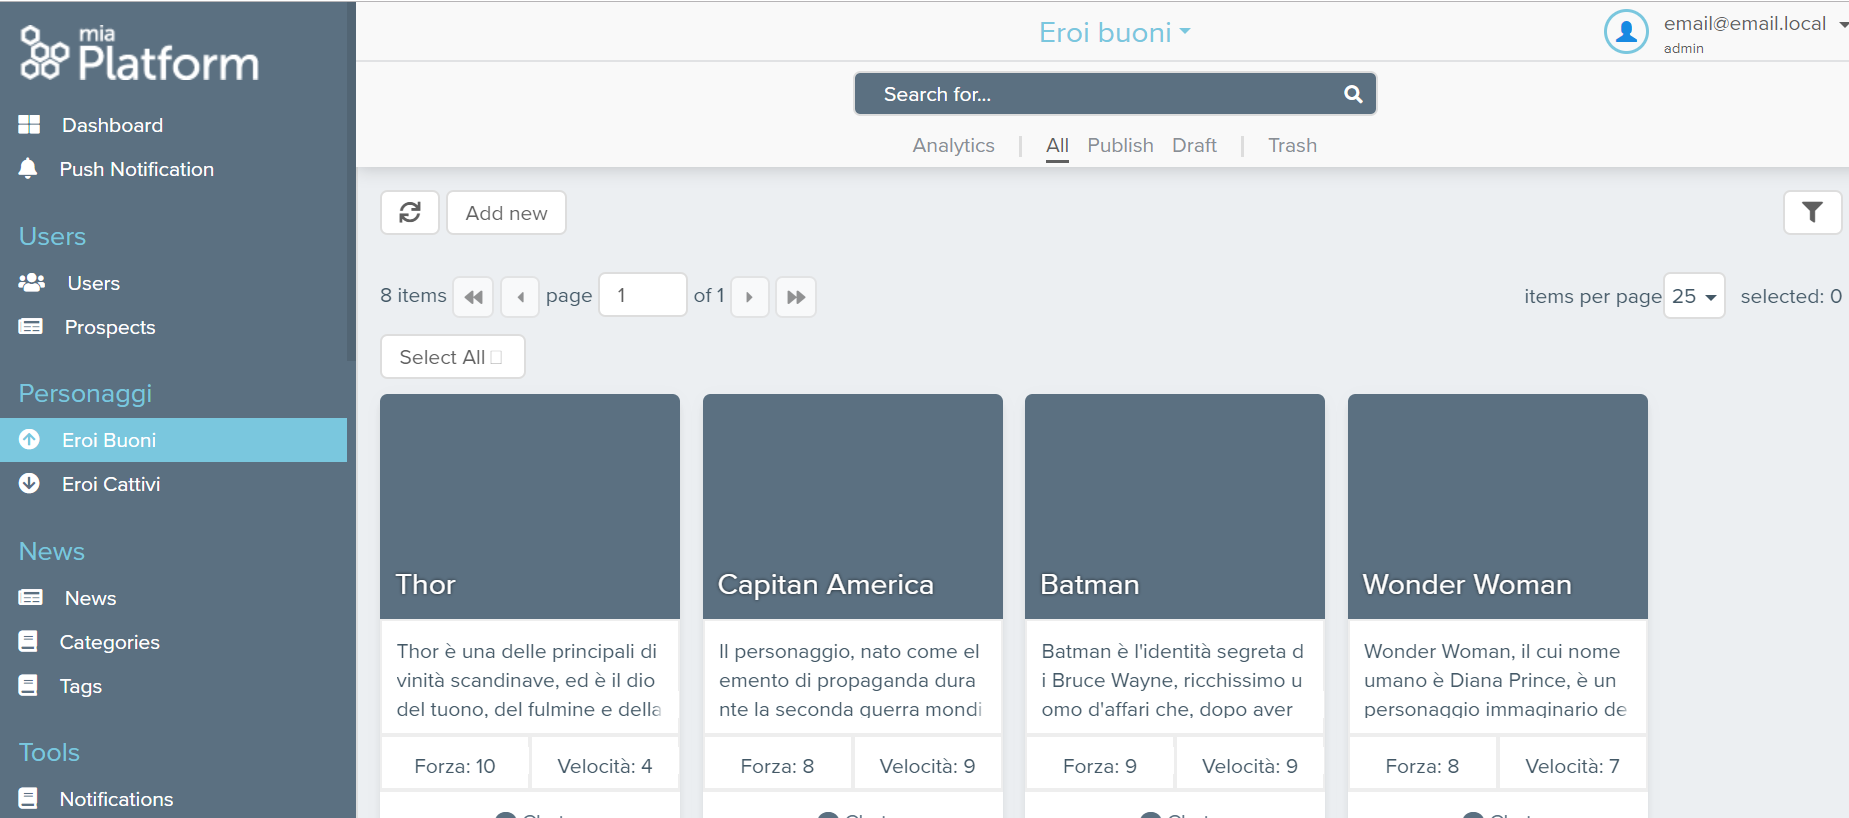Open Push Notification in the sidebar

[136, 169]
